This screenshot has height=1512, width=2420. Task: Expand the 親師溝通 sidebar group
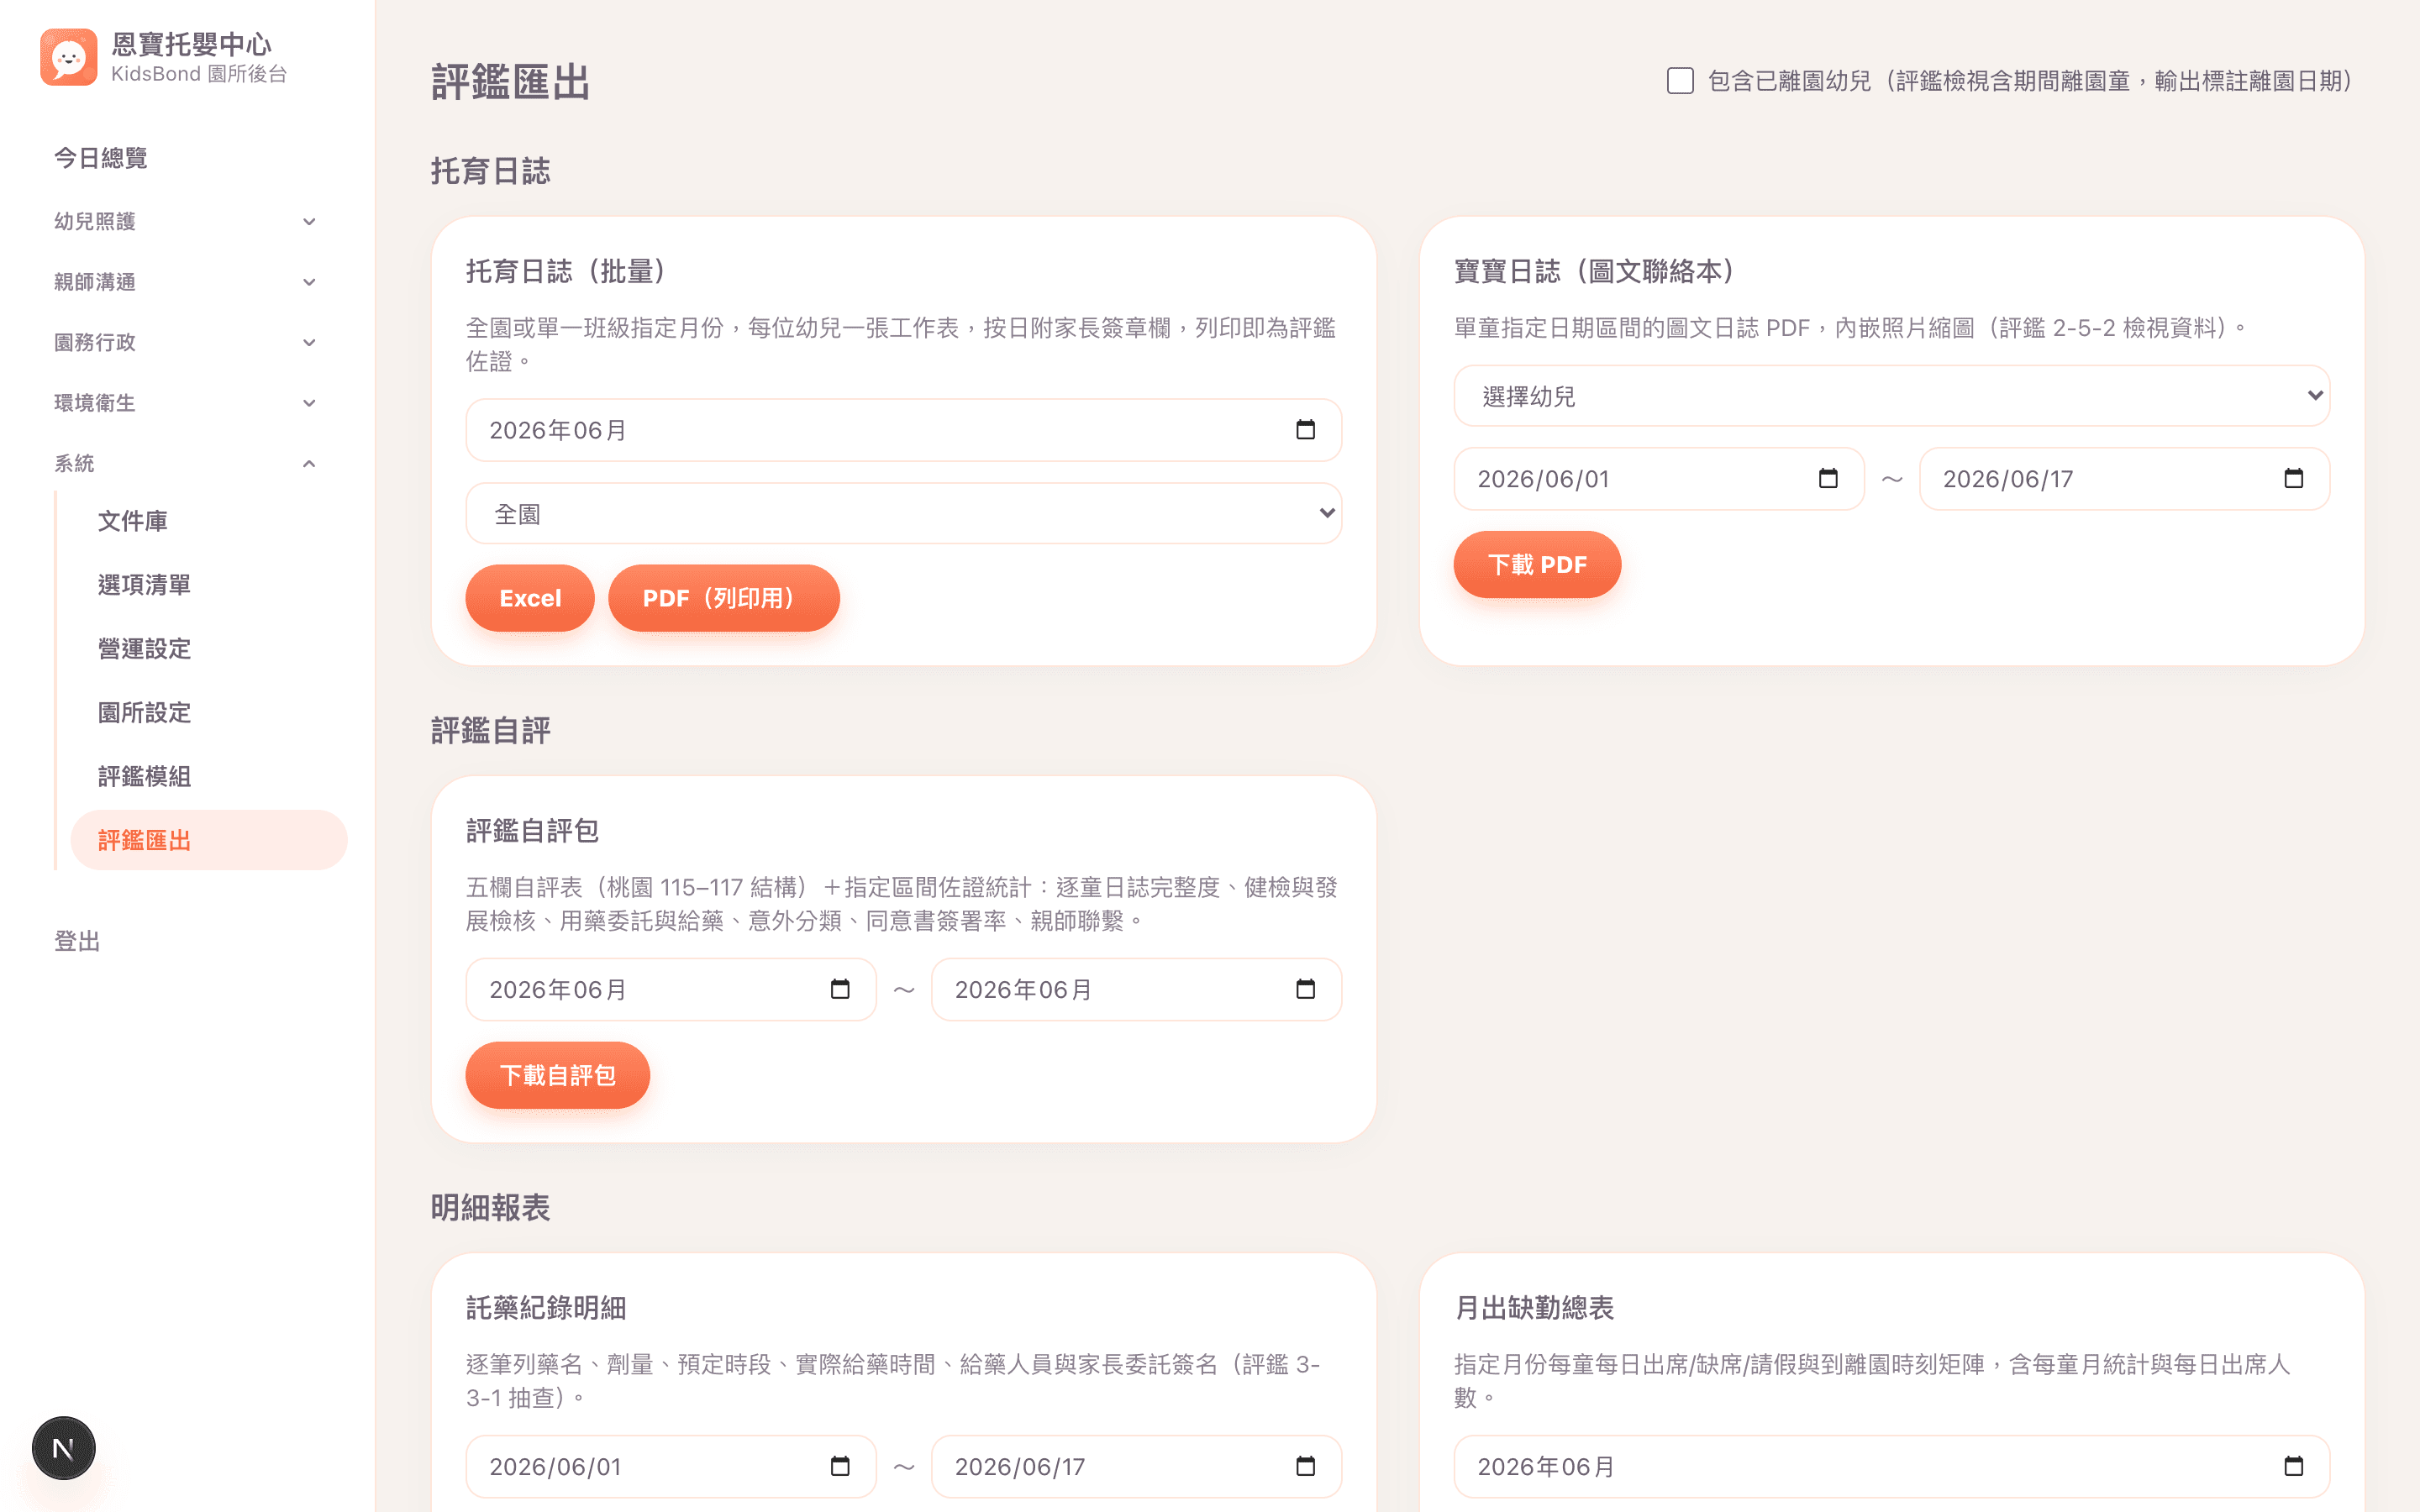[185, 282]
